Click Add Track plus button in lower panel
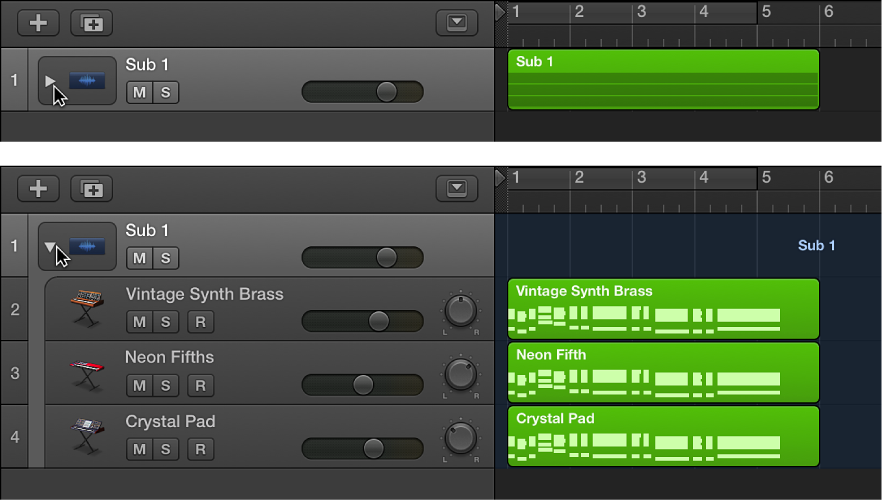 click(x=38, y=189)
